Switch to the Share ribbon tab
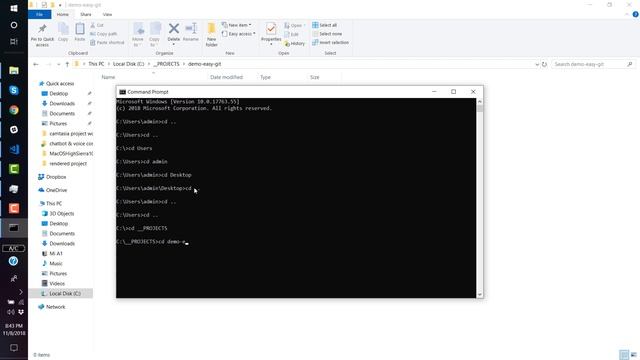This screenshot has height=360, width=640. pos(86,14)
